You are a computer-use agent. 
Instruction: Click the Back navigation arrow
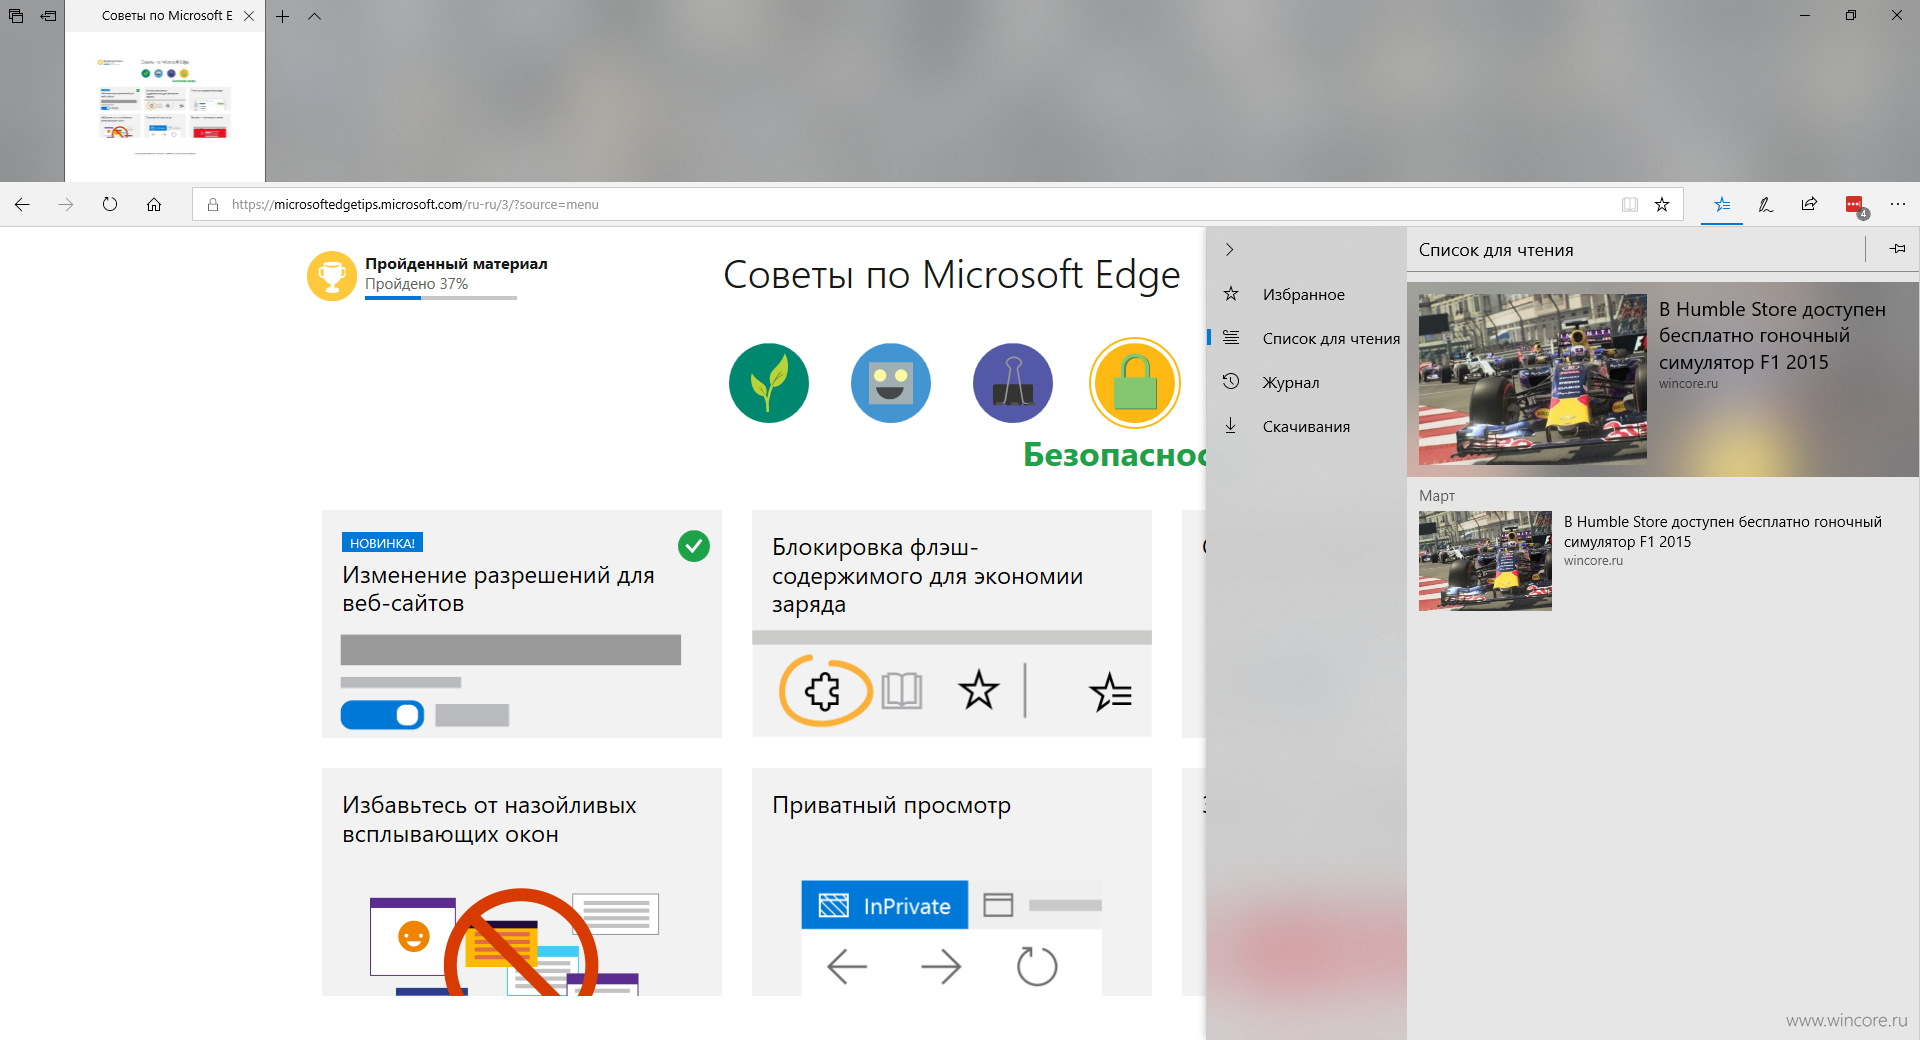[x=22, y=204]
